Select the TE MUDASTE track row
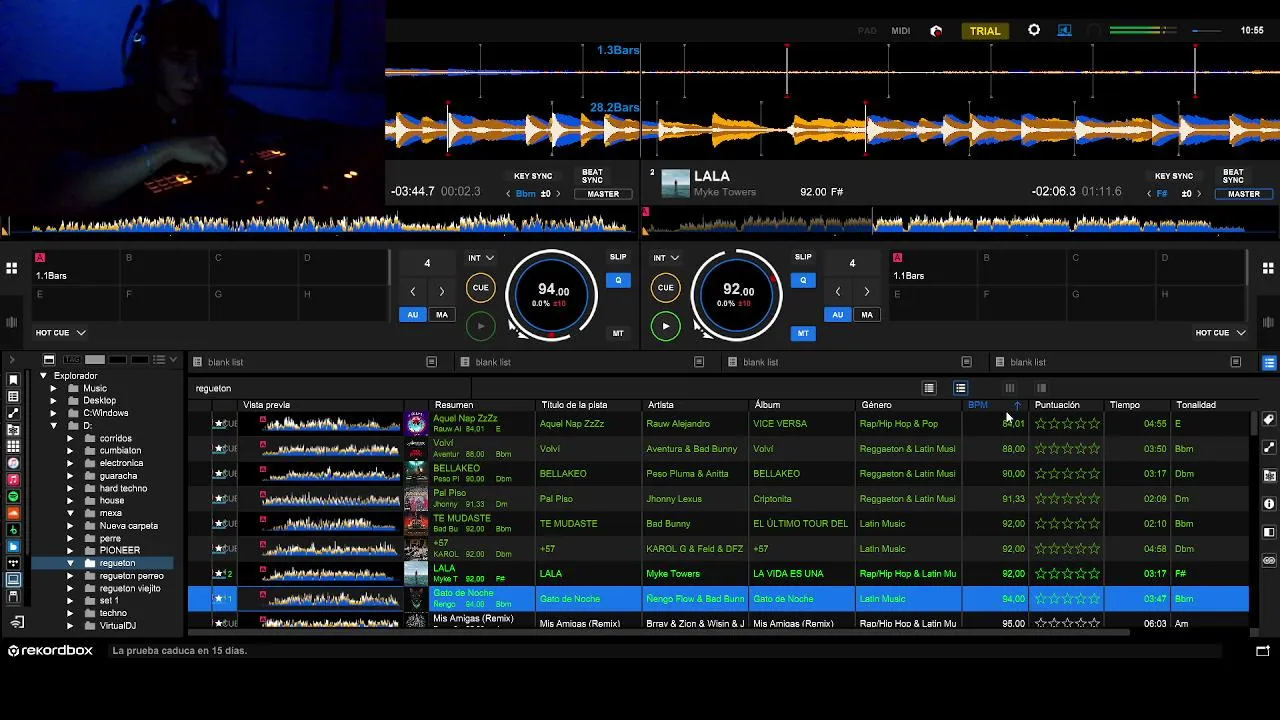The width and height of the screenshot is (1280, 720). pyautogui.click(x=718, y=523)
